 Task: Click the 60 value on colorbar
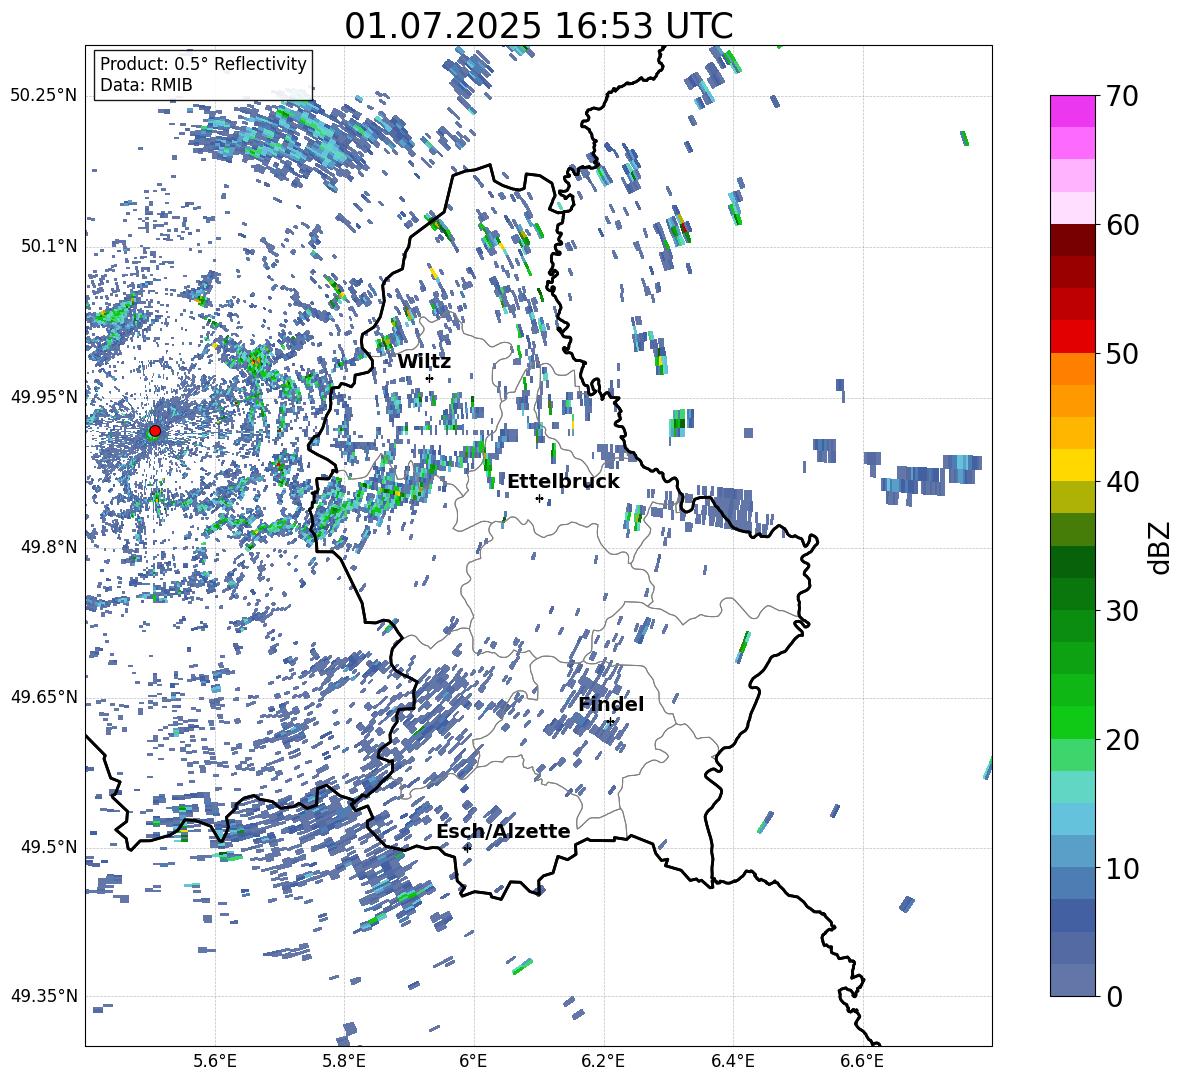click(x=1122, y=225)
